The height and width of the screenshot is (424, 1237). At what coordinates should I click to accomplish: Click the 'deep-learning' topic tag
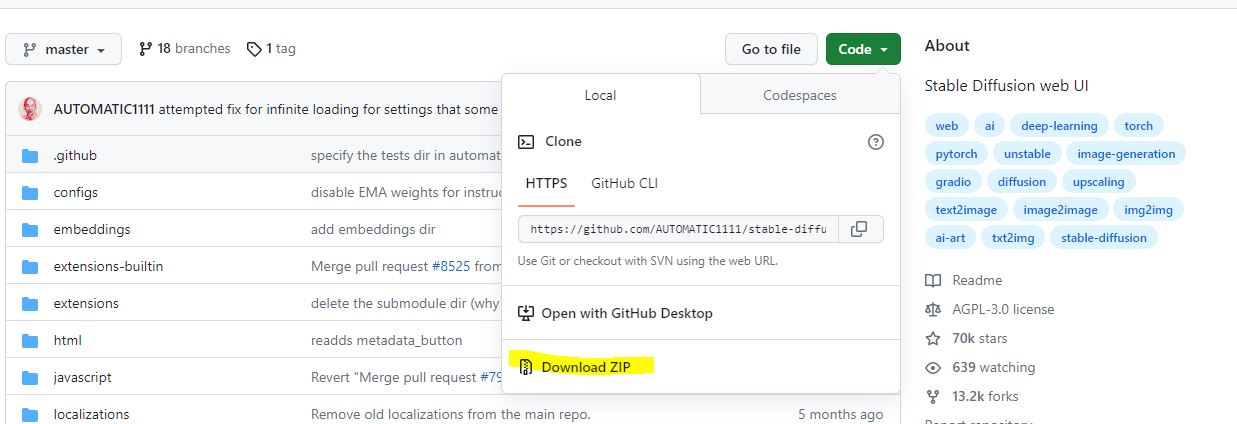pos(1059,125)
